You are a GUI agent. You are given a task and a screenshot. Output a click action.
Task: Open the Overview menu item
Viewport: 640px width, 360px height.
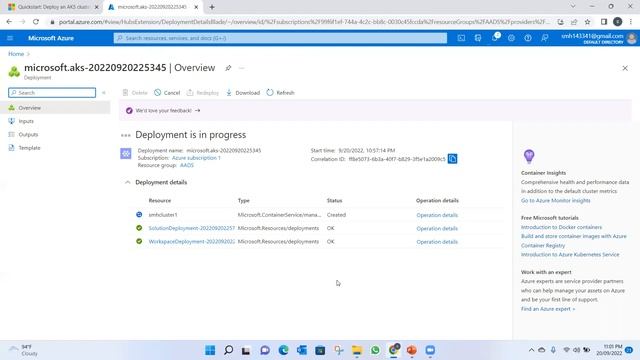point(55,108)
